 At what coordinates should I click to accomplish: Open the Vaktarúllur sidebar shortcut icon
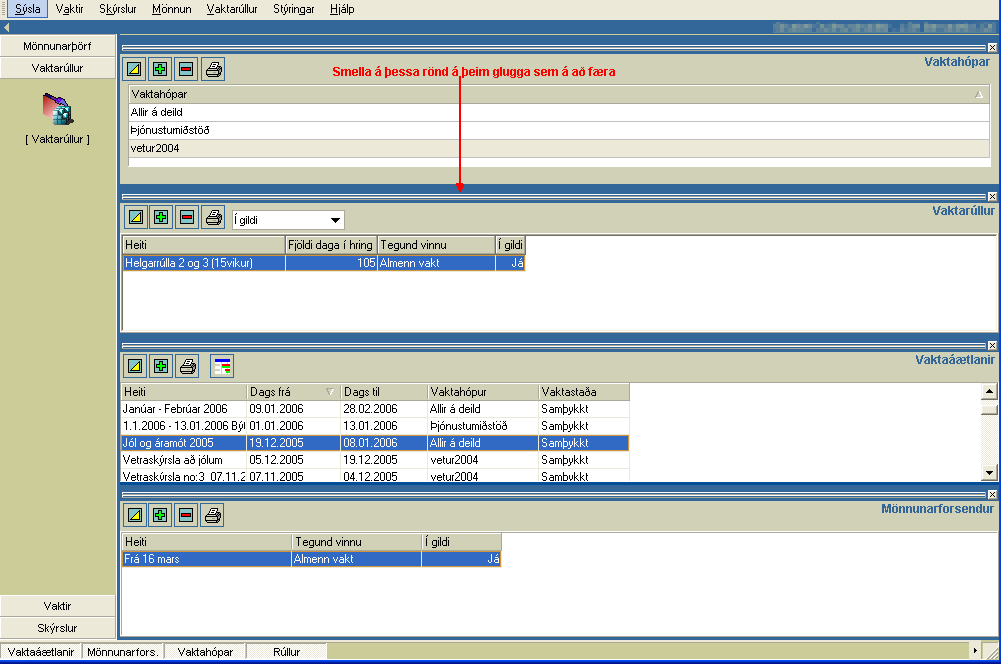tap(57, 110)
